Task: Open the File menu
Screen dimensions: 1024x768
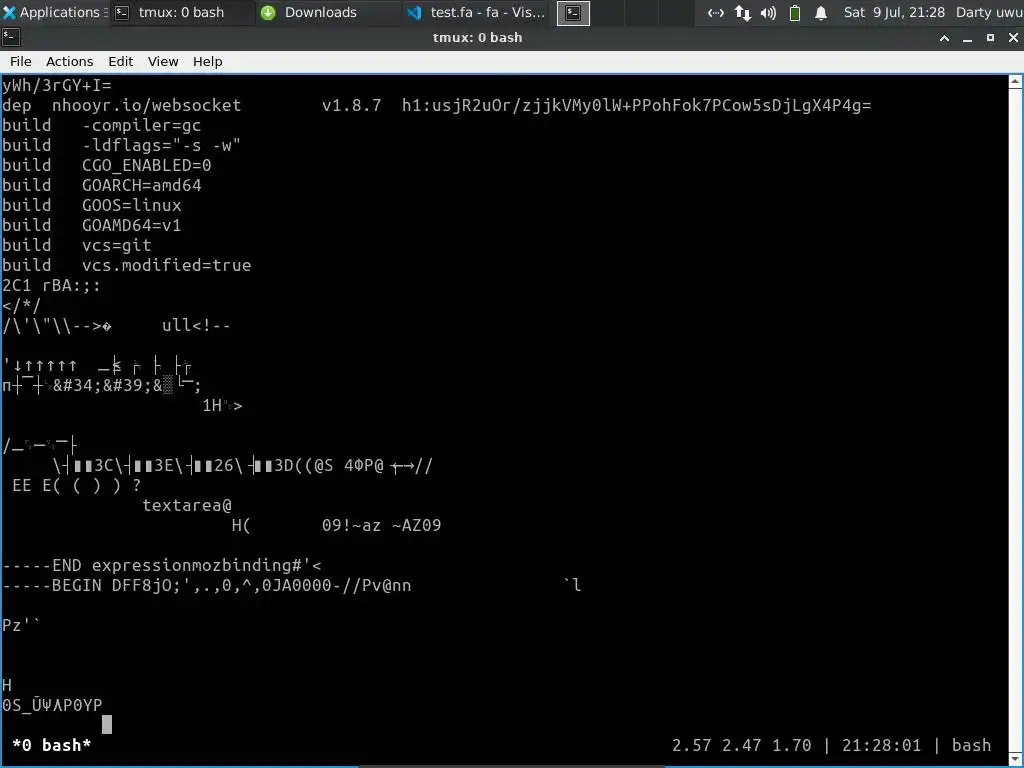Action: click(x=20, y=61)
